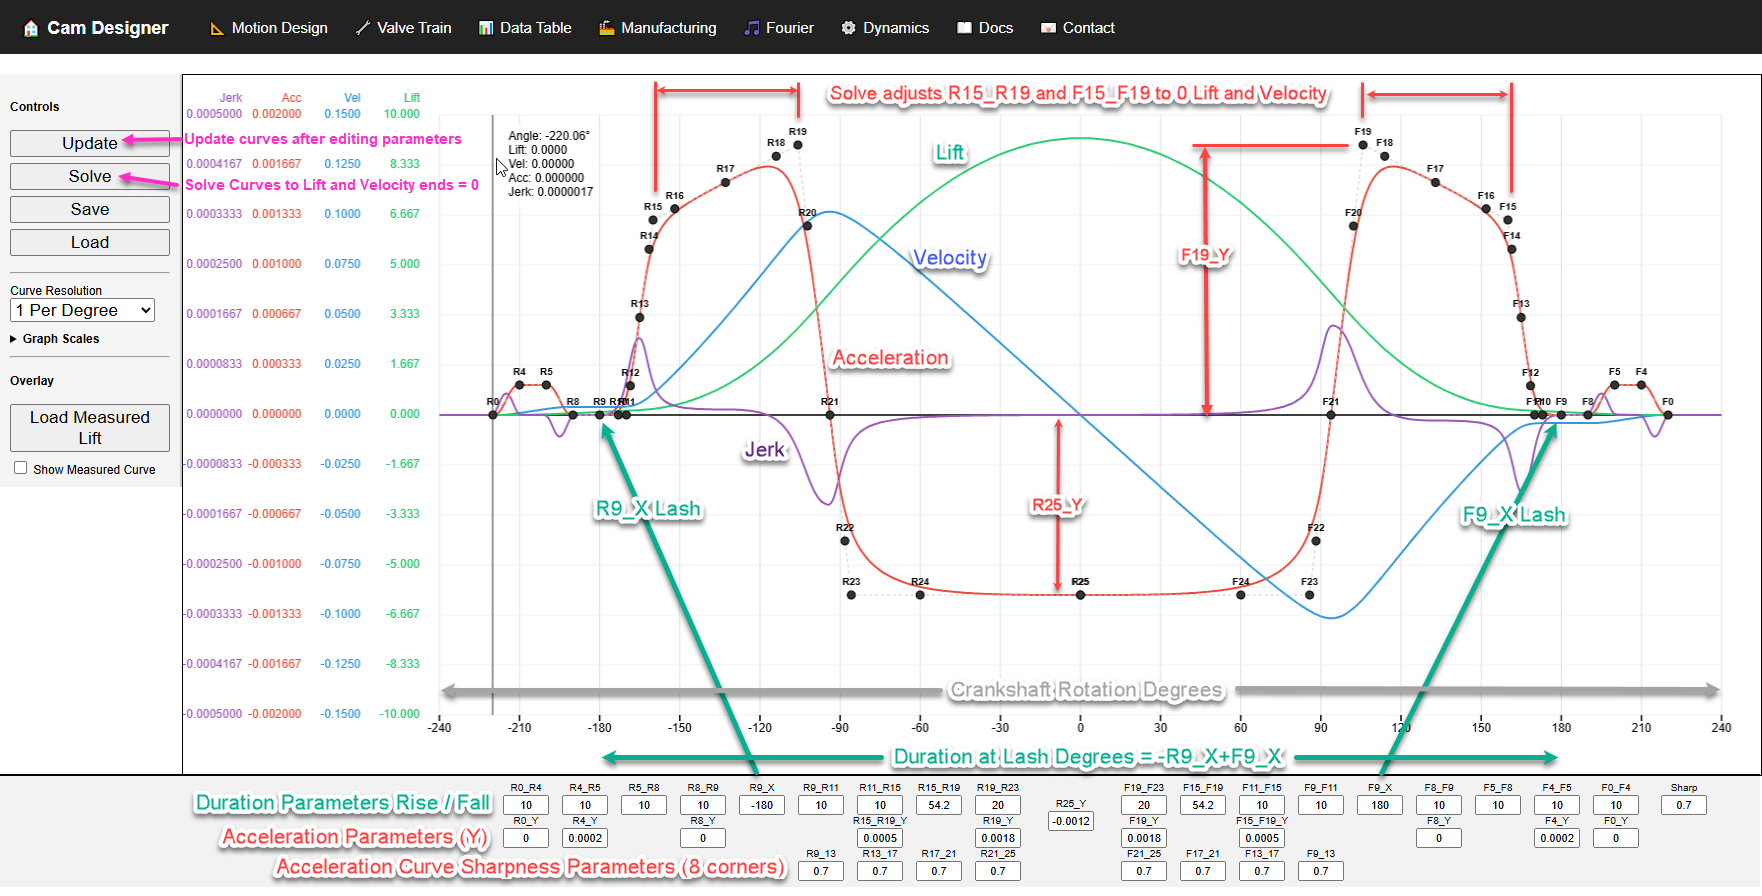Click the F4_Y acceleration input field
Screen dimensions: 1762x896
1557,838
